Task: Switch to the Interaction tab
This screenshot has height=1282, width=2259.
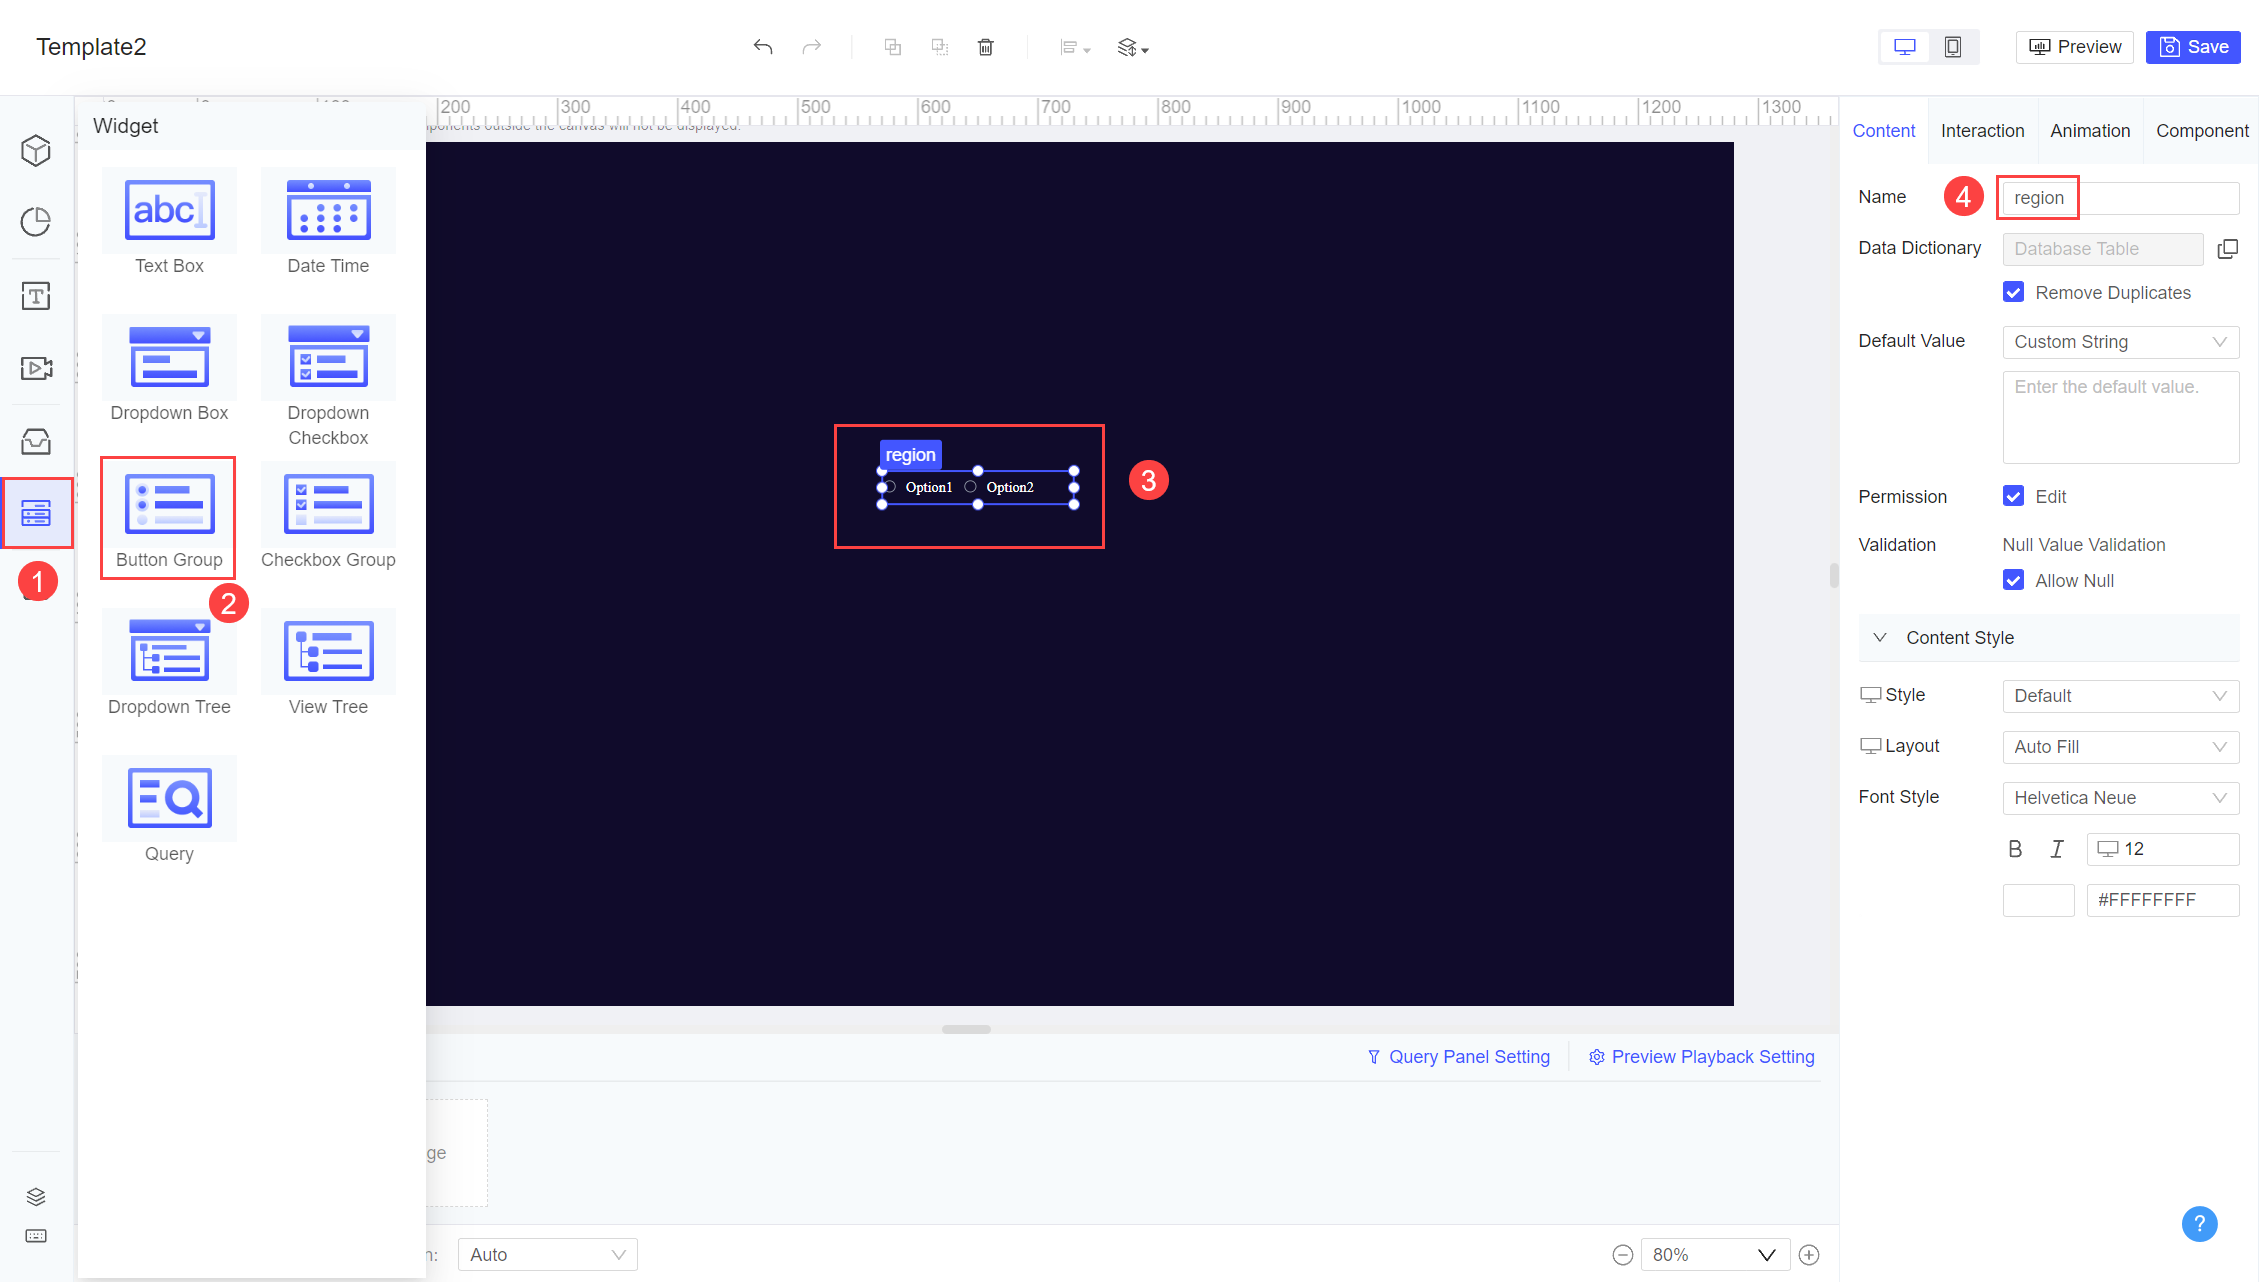Action: coord(1982,131)
